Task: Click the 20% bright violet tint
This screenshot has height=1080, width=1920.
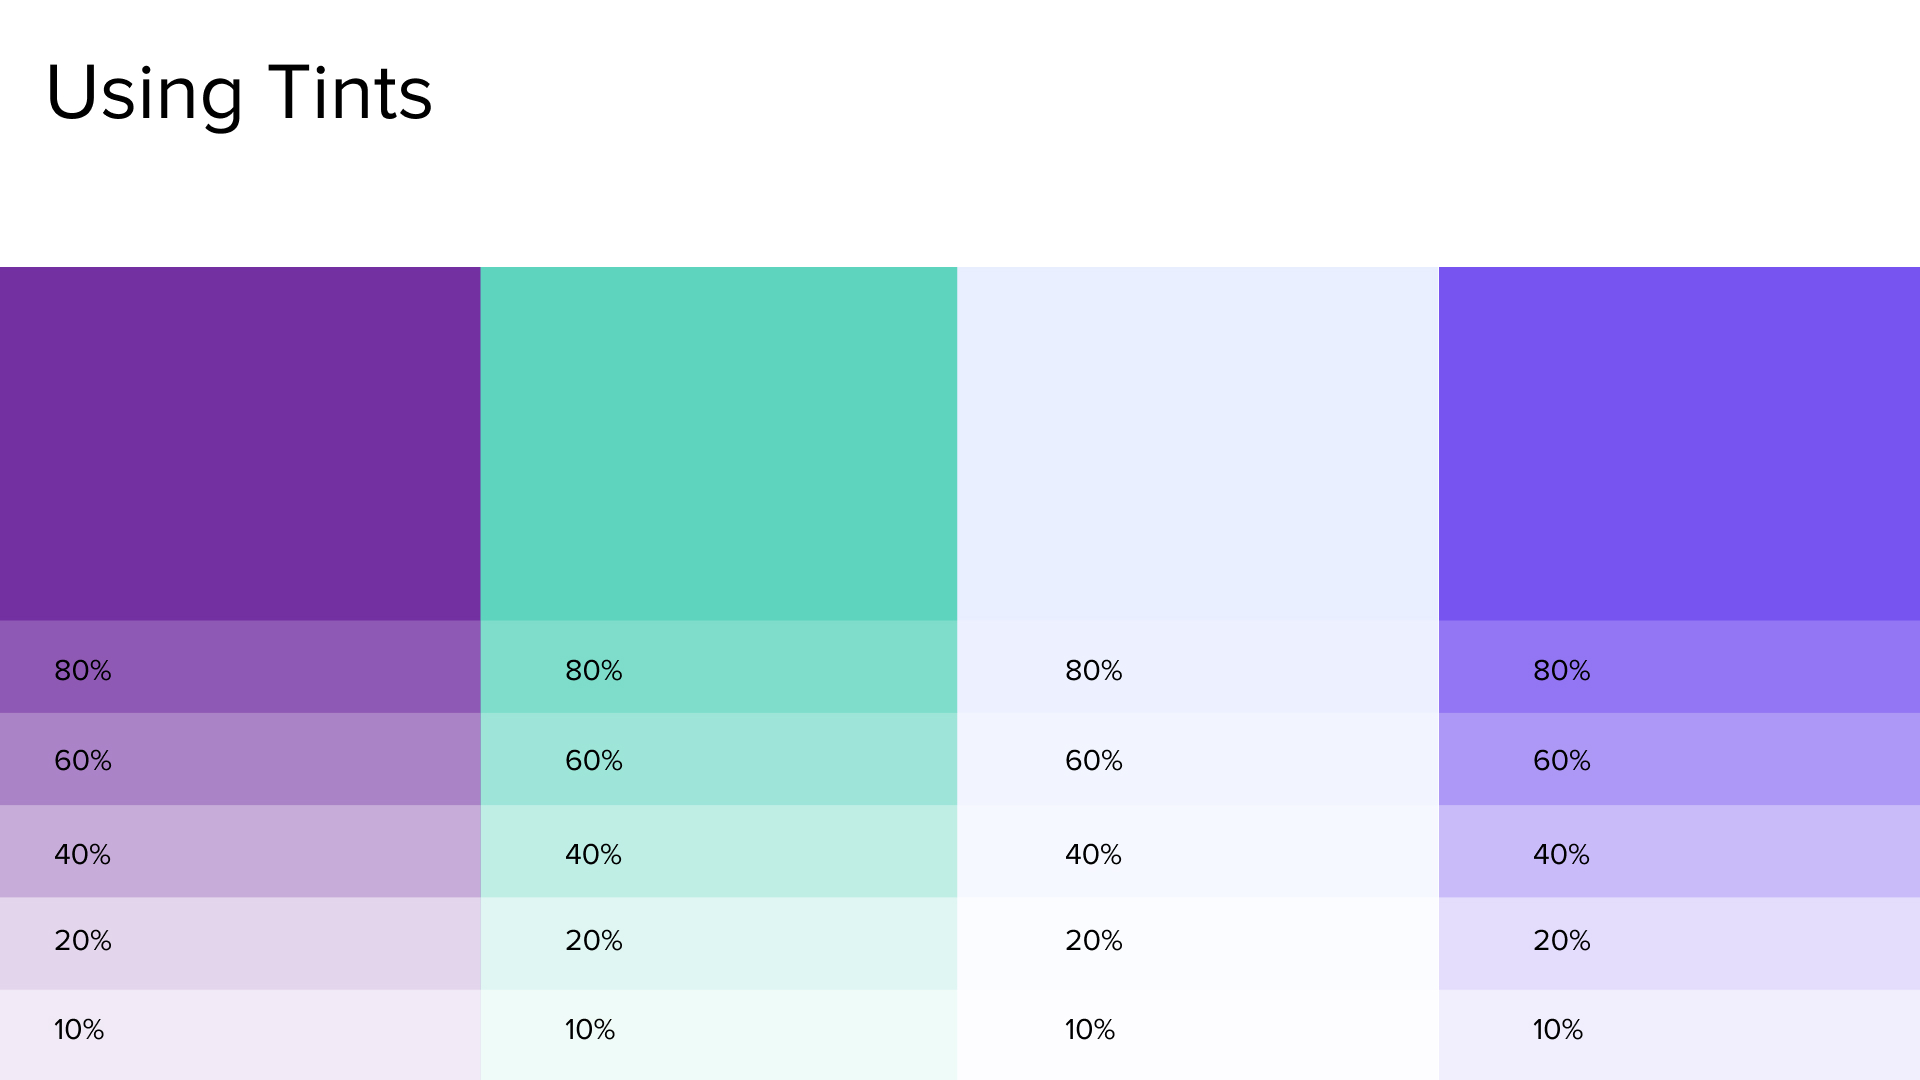Action: click(1679, 943)
